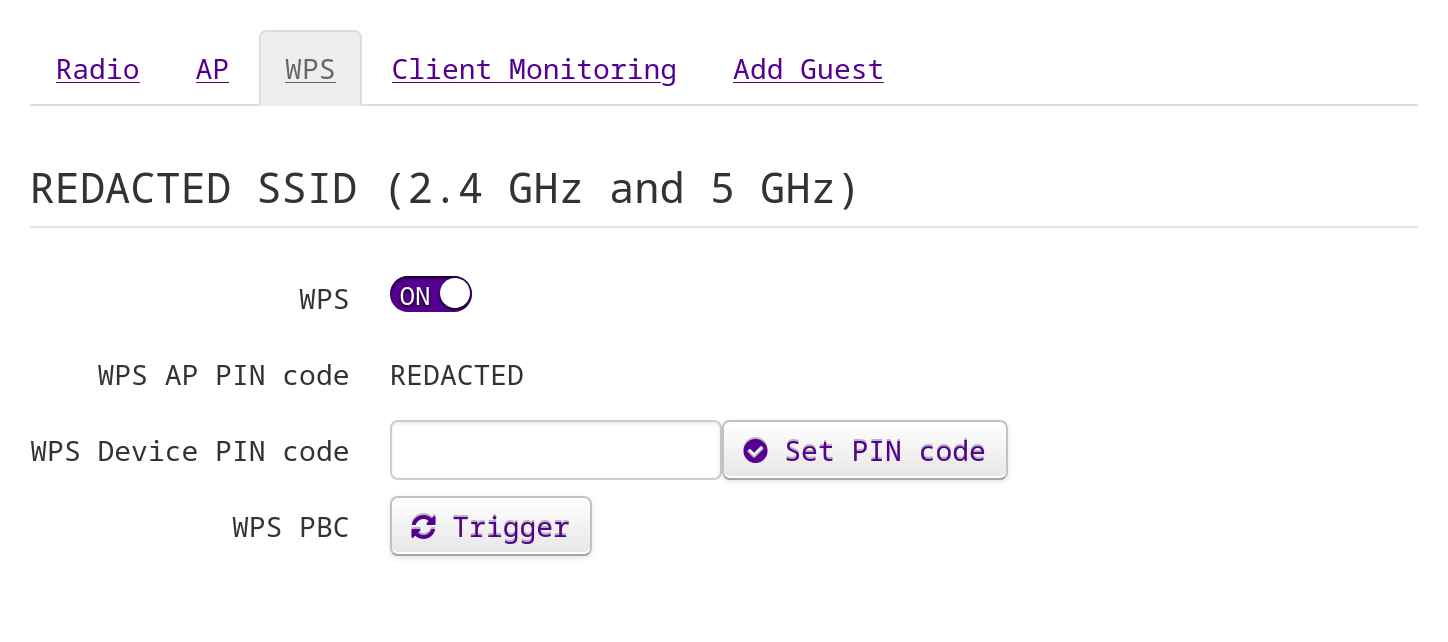Click the white knob of the WPS toggle
Screen dimensions: 1448x642
coord(455,294)
